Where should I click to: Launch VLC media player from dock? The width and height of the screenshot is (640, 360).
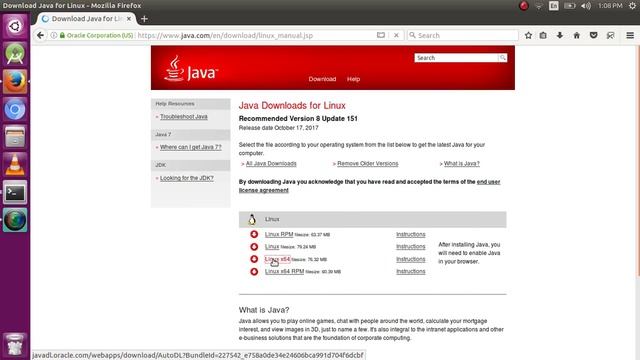15,164
